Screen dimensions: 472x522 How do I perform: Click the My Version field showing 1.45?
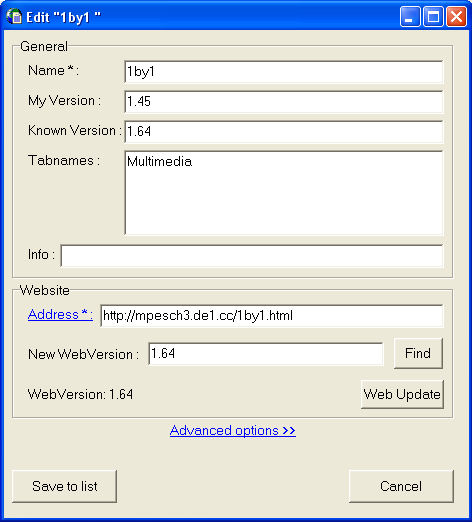pyautogui.click(x=284, y=102)
